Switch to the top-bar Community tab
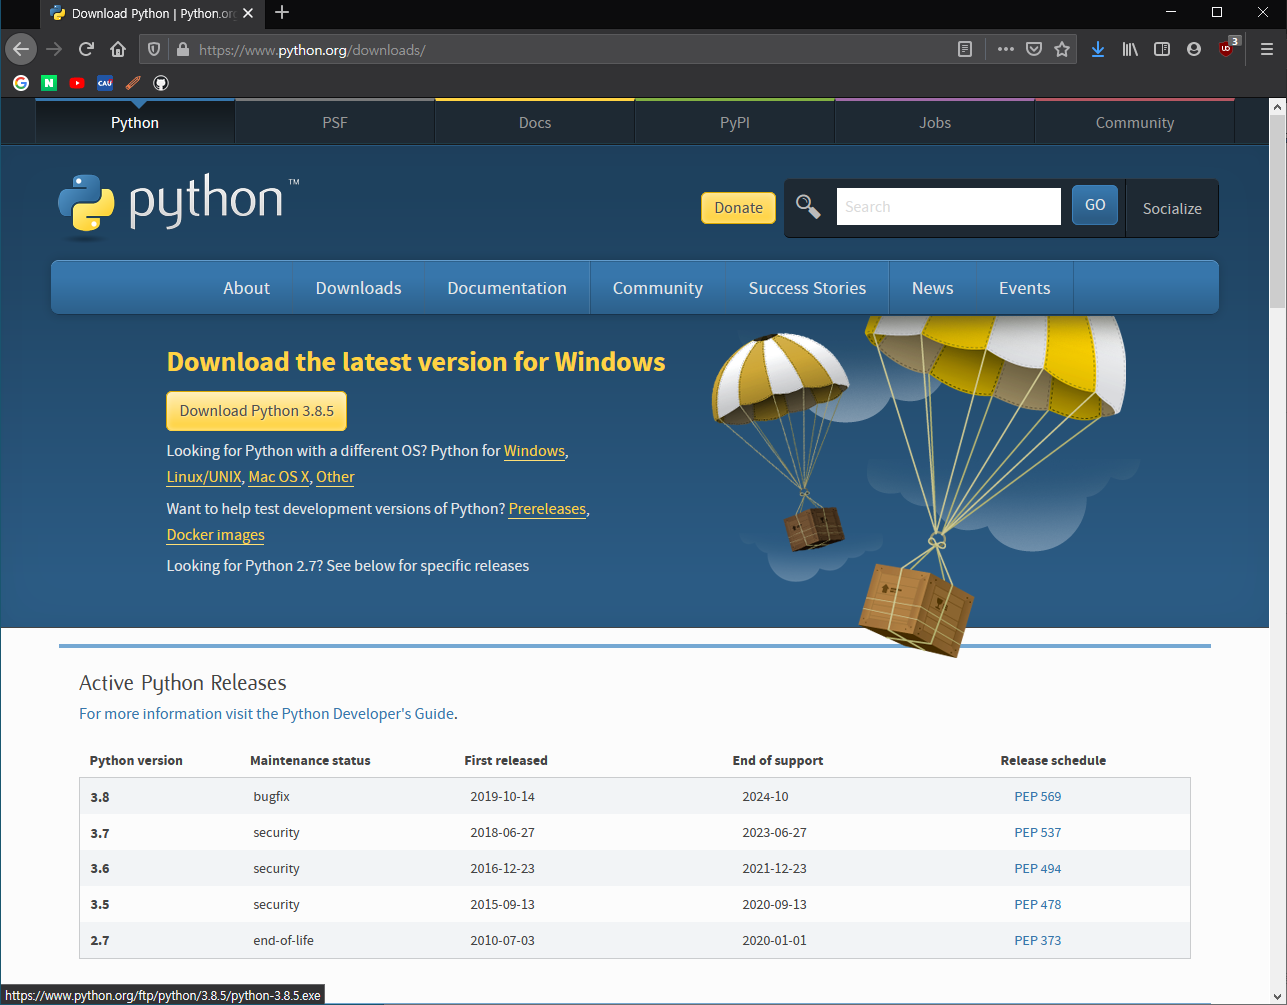Image resolution: width=1287 pixels, height=1005 pixels. coord(1135,123)
